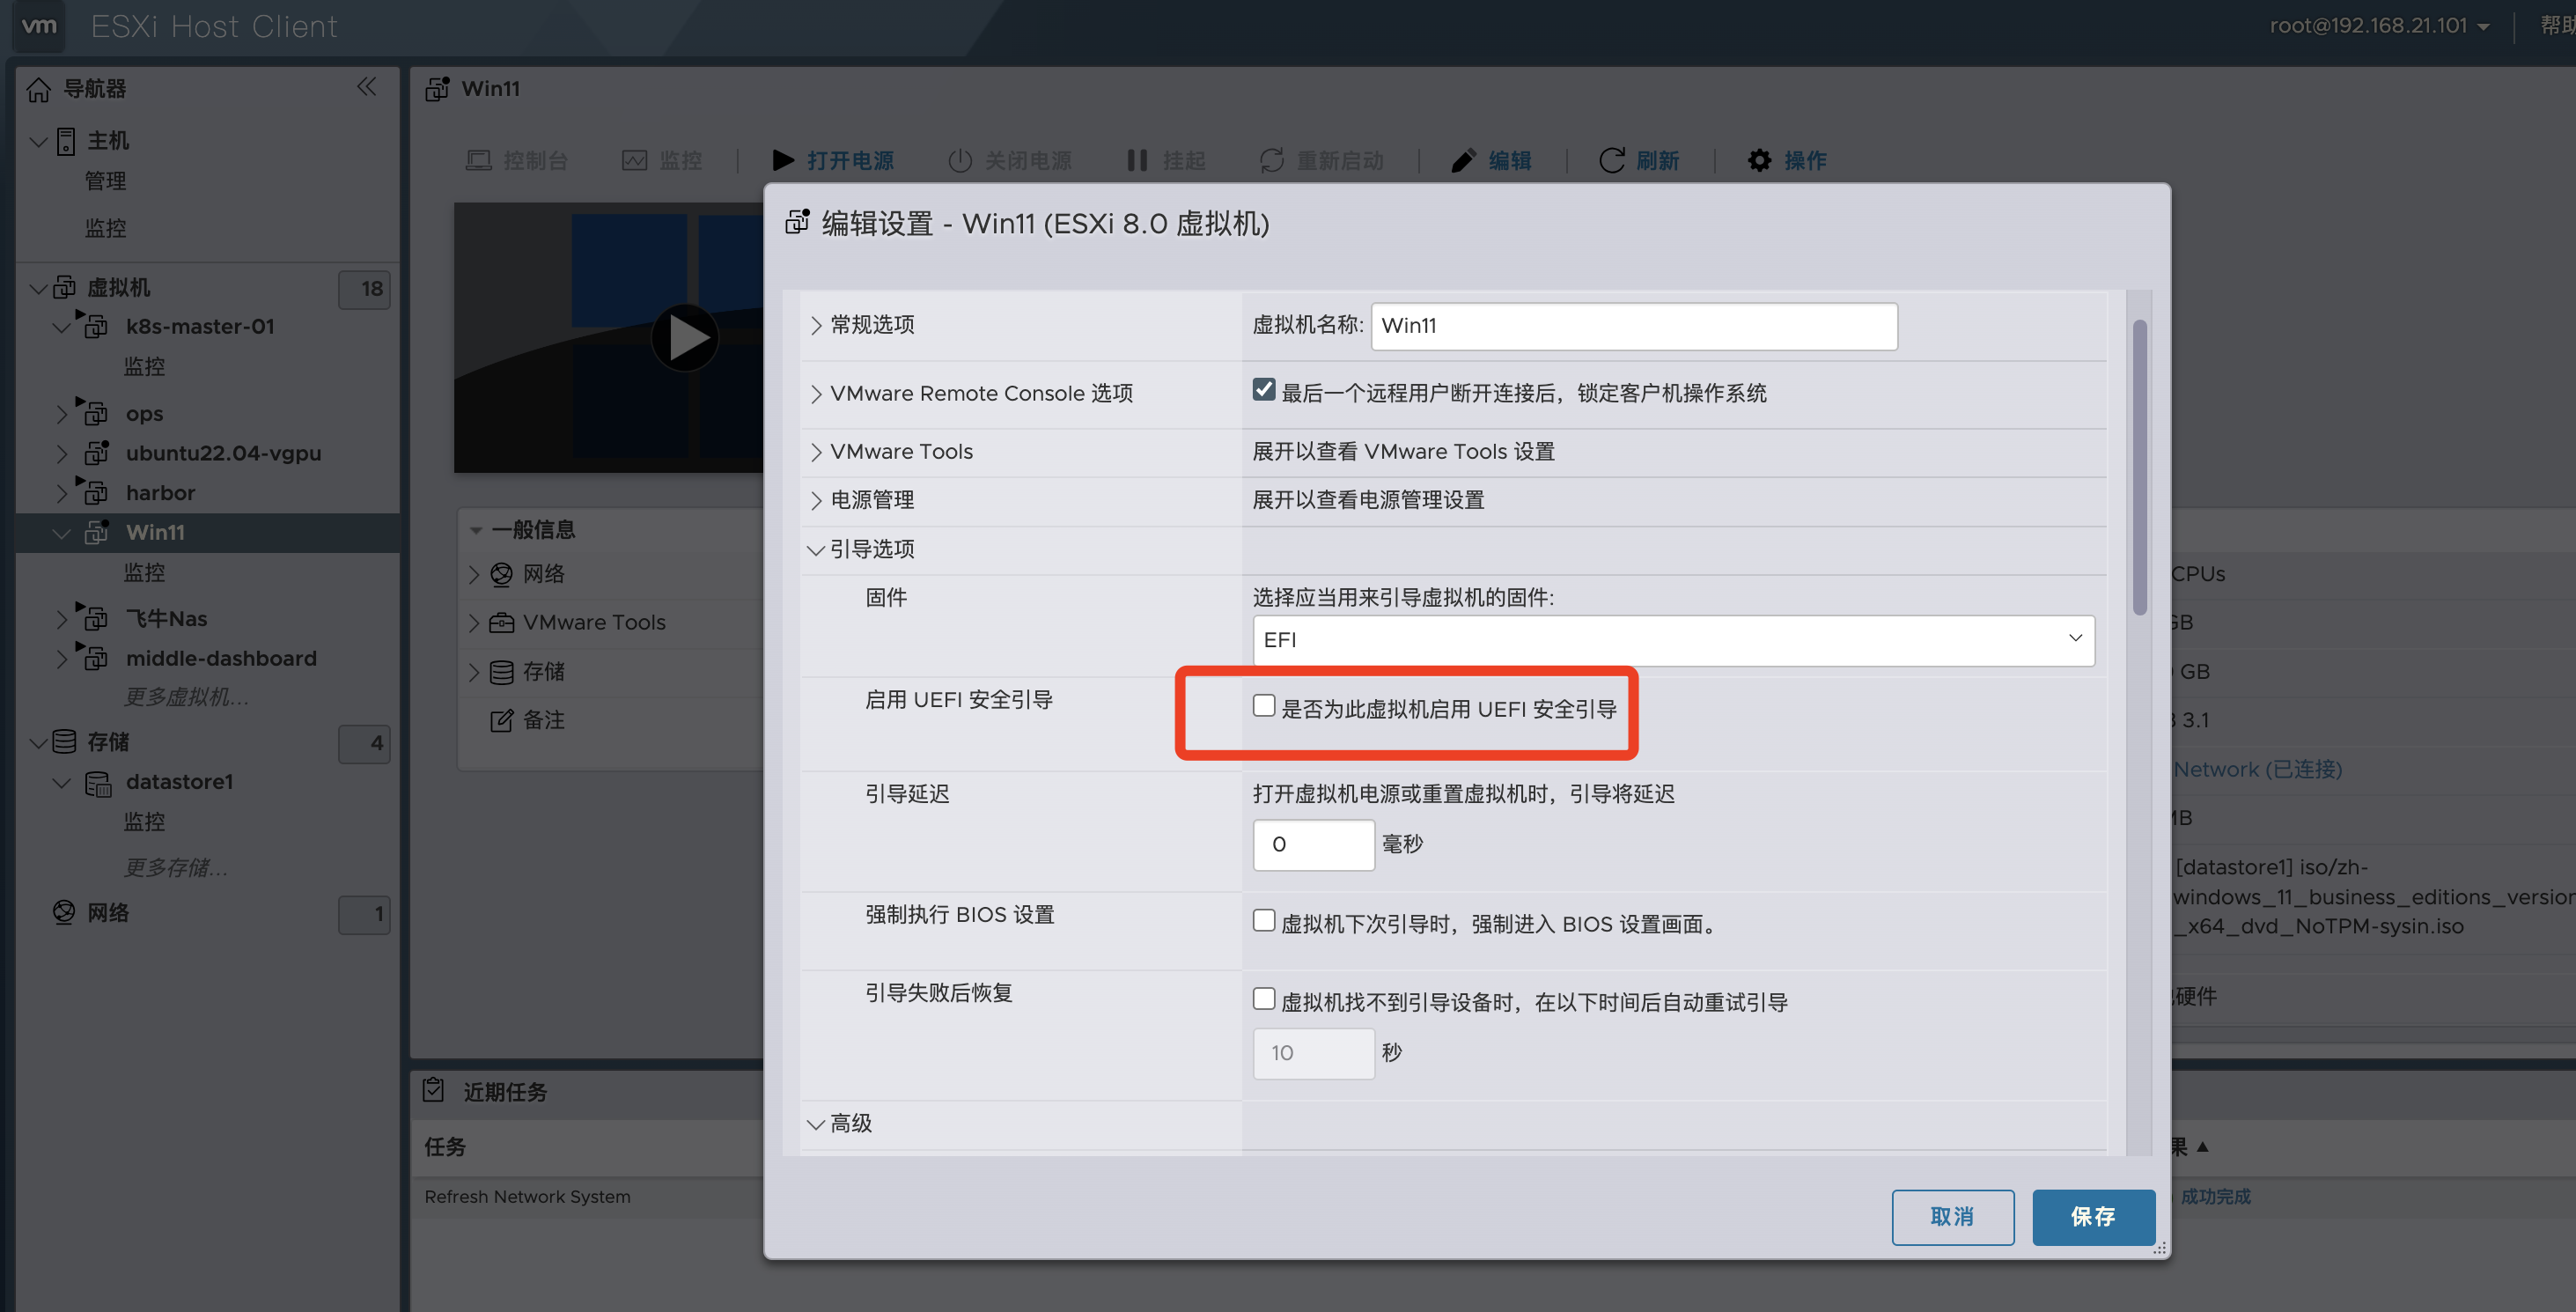This screenshot has height=1312, width=2576.
Task: Power on the Win11 virtual machine
Action: [835, 160]
